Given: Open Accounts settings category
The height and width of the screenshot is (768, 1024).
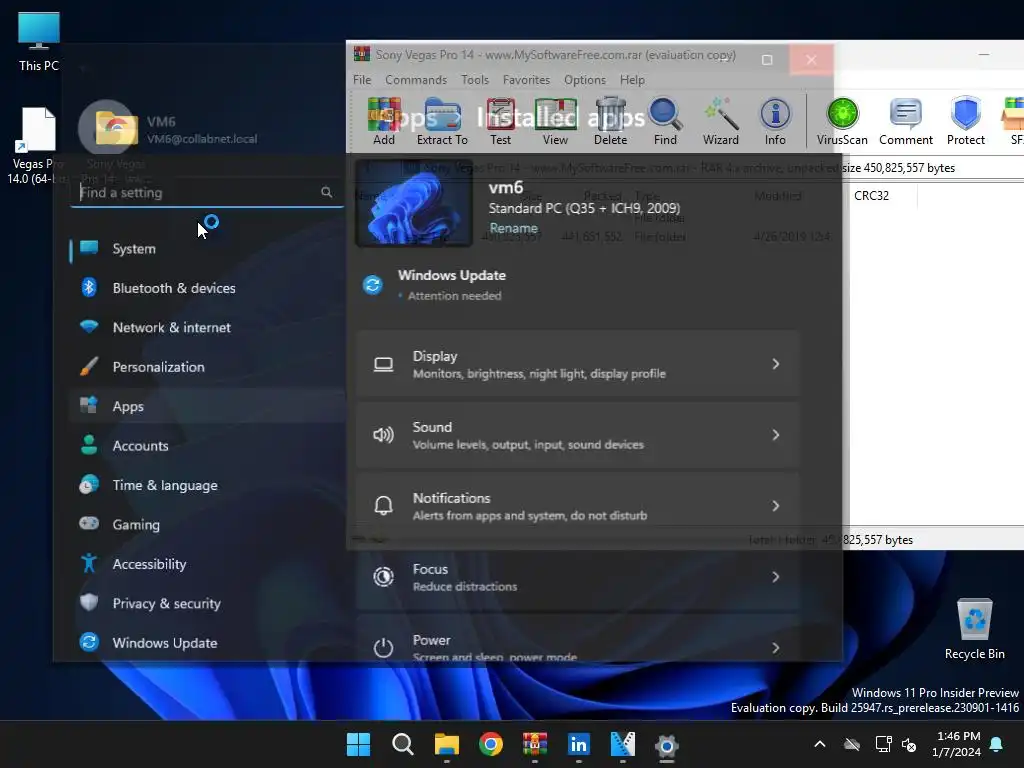Looking at the screenshot, I should 206,445.
